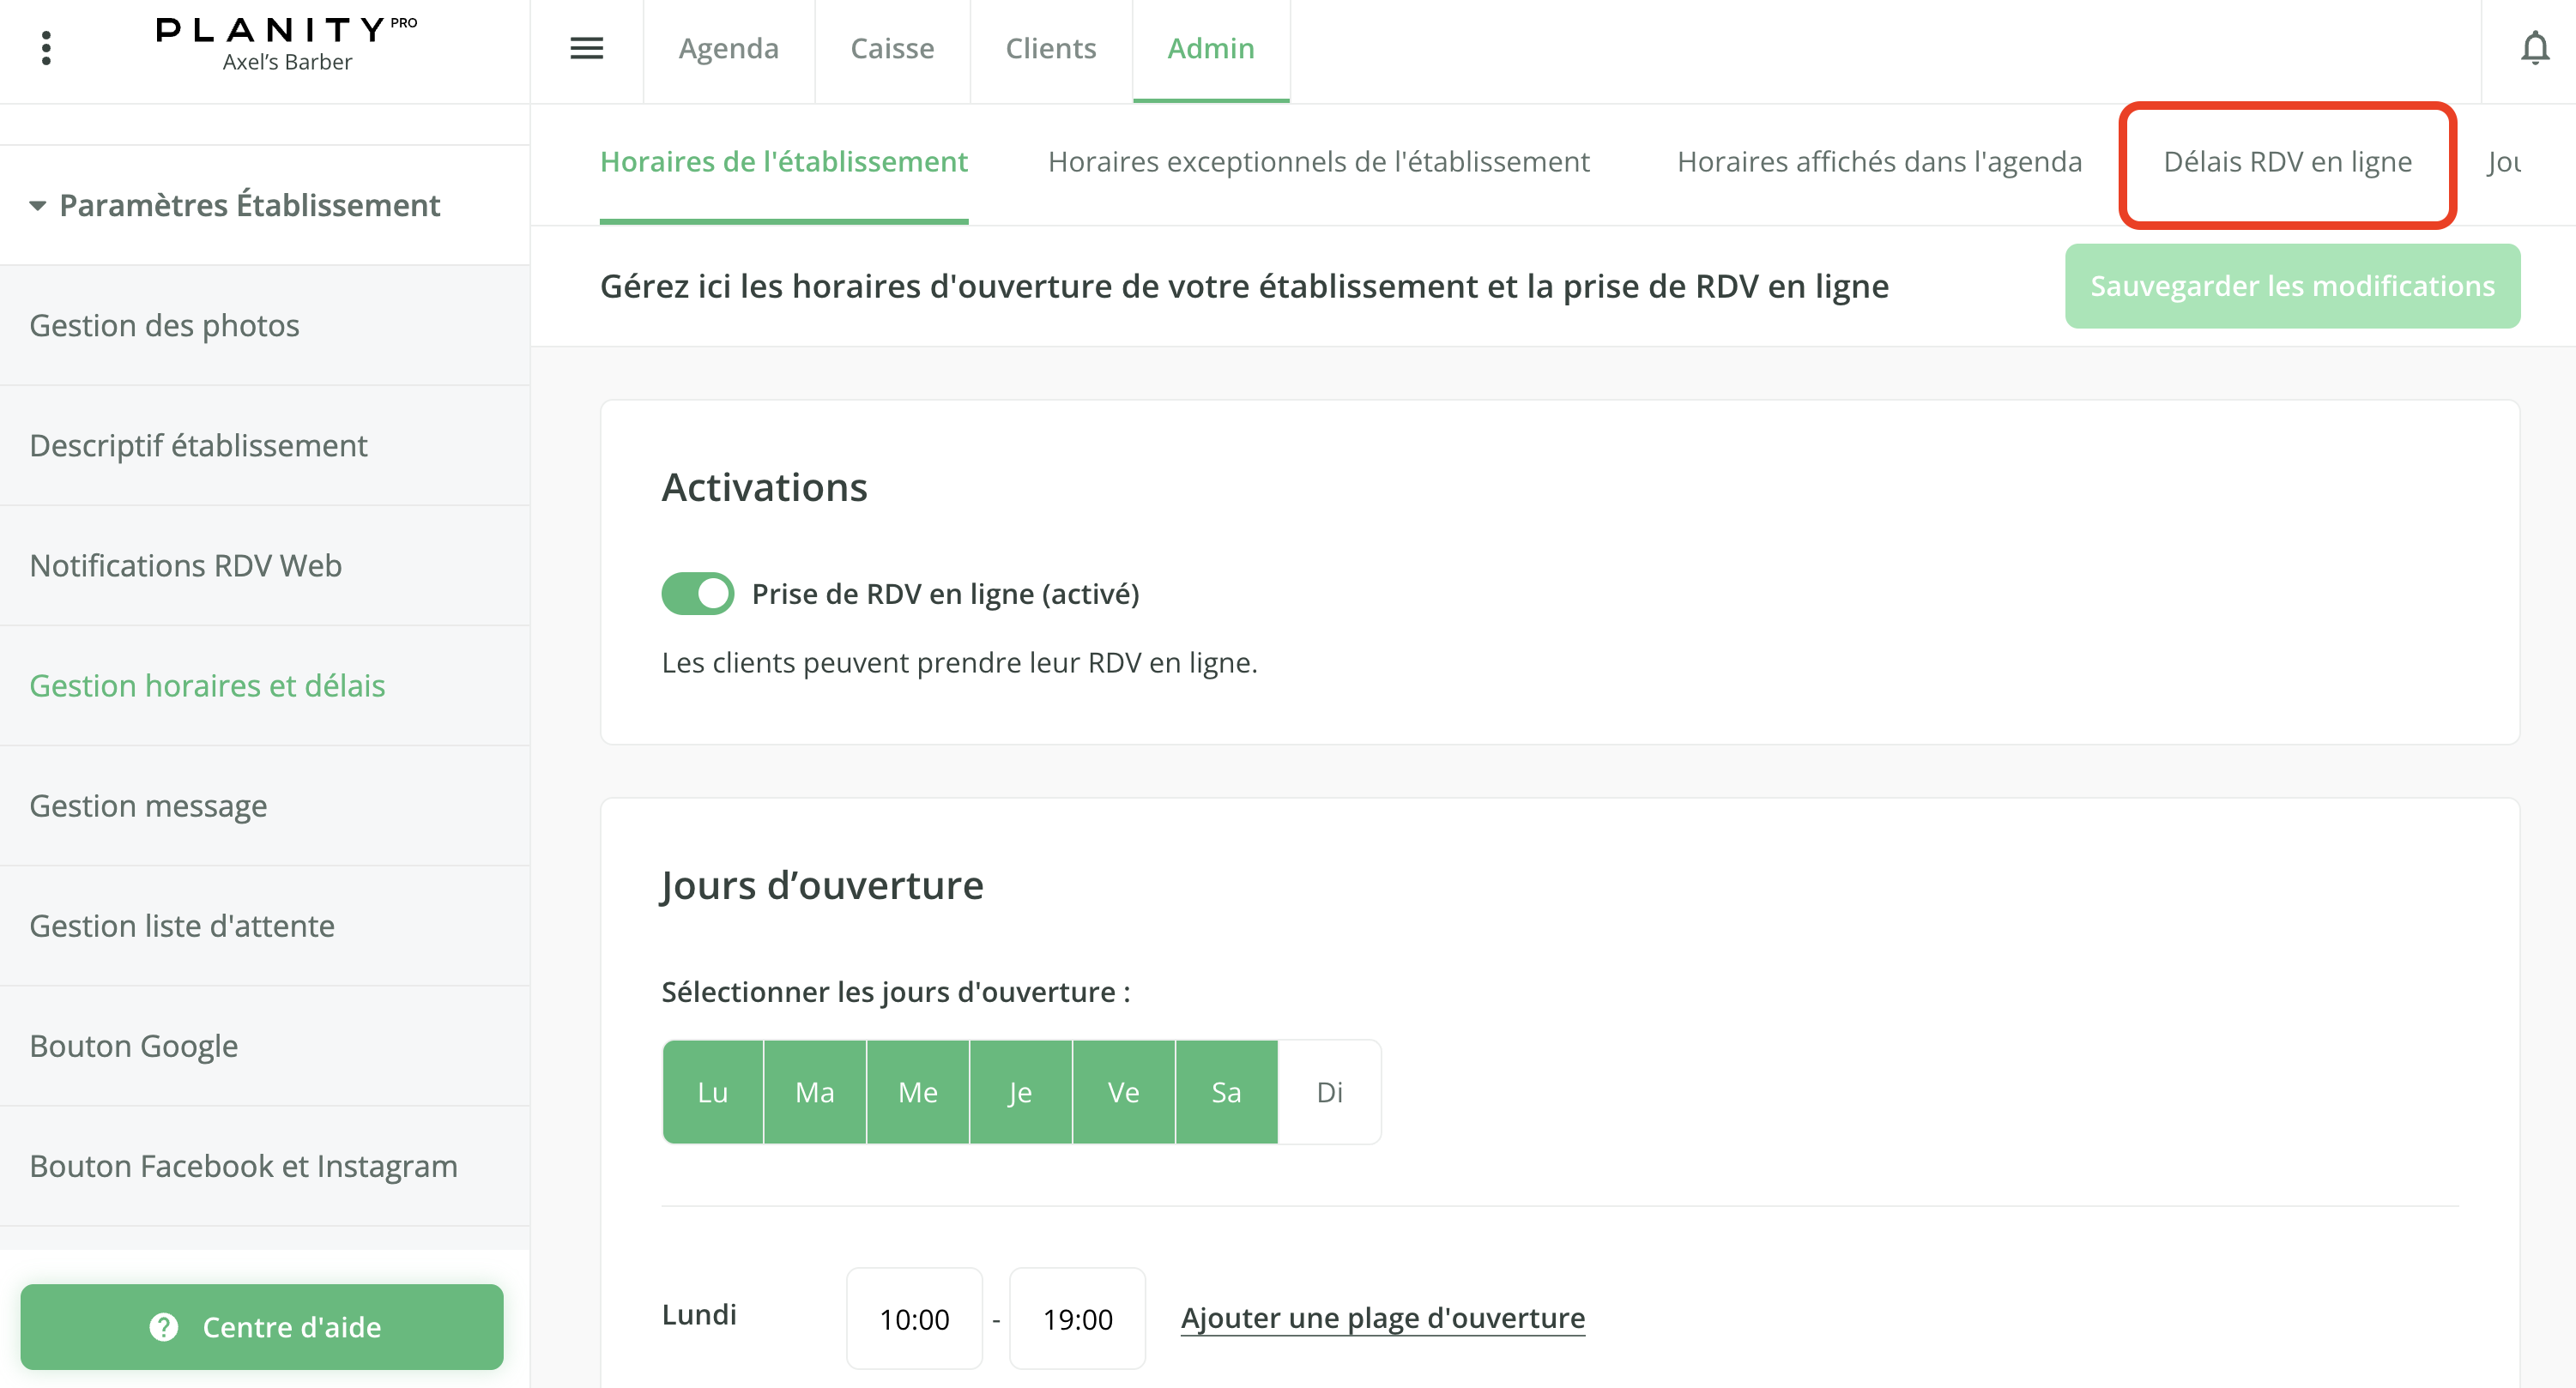The height and width of the screenshot is (1388, 2576).
Task: Toggle Mercredi opening day button
Action: coord(917,1092)
